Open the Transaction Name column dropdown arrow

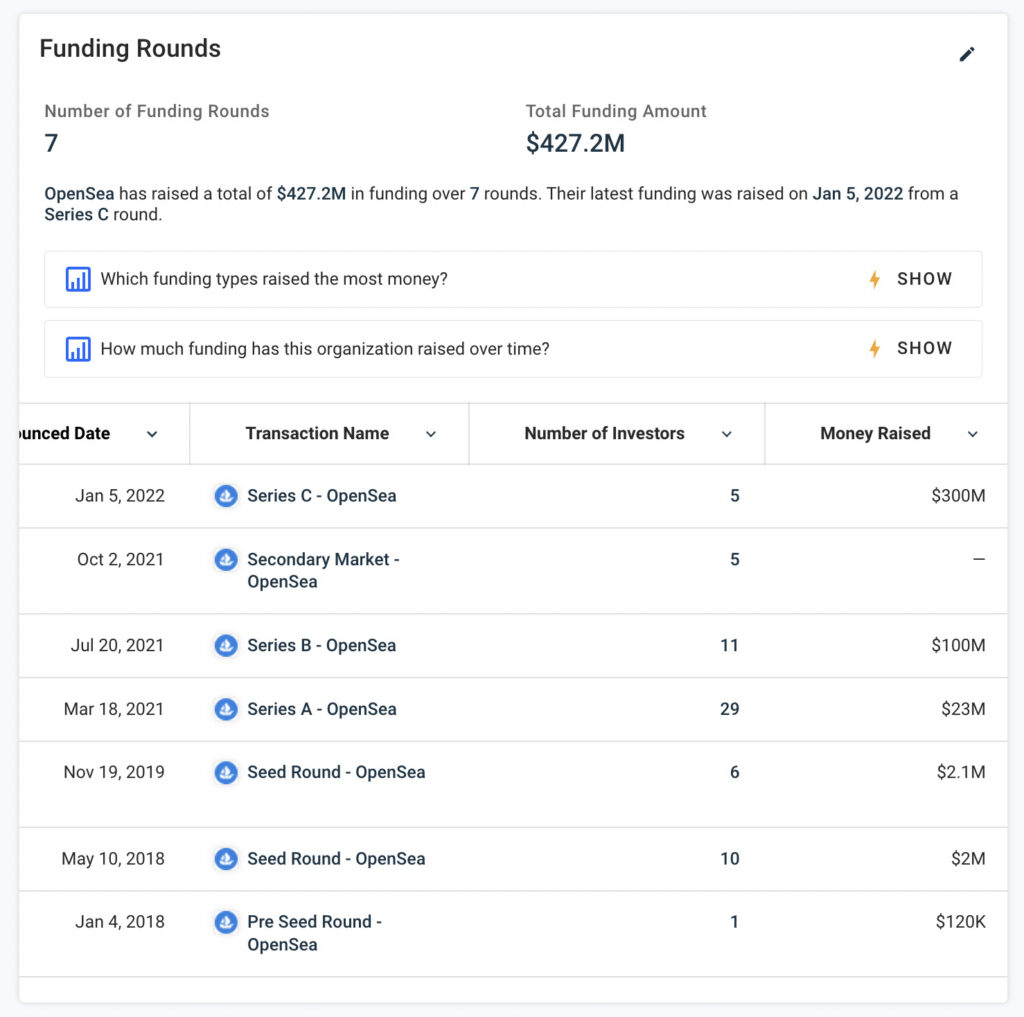(x=431, y=434)
